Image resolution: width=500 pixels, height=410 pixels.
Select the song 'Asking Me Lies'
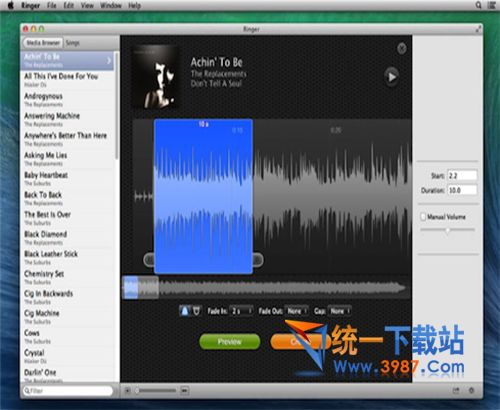coord(67,159)
